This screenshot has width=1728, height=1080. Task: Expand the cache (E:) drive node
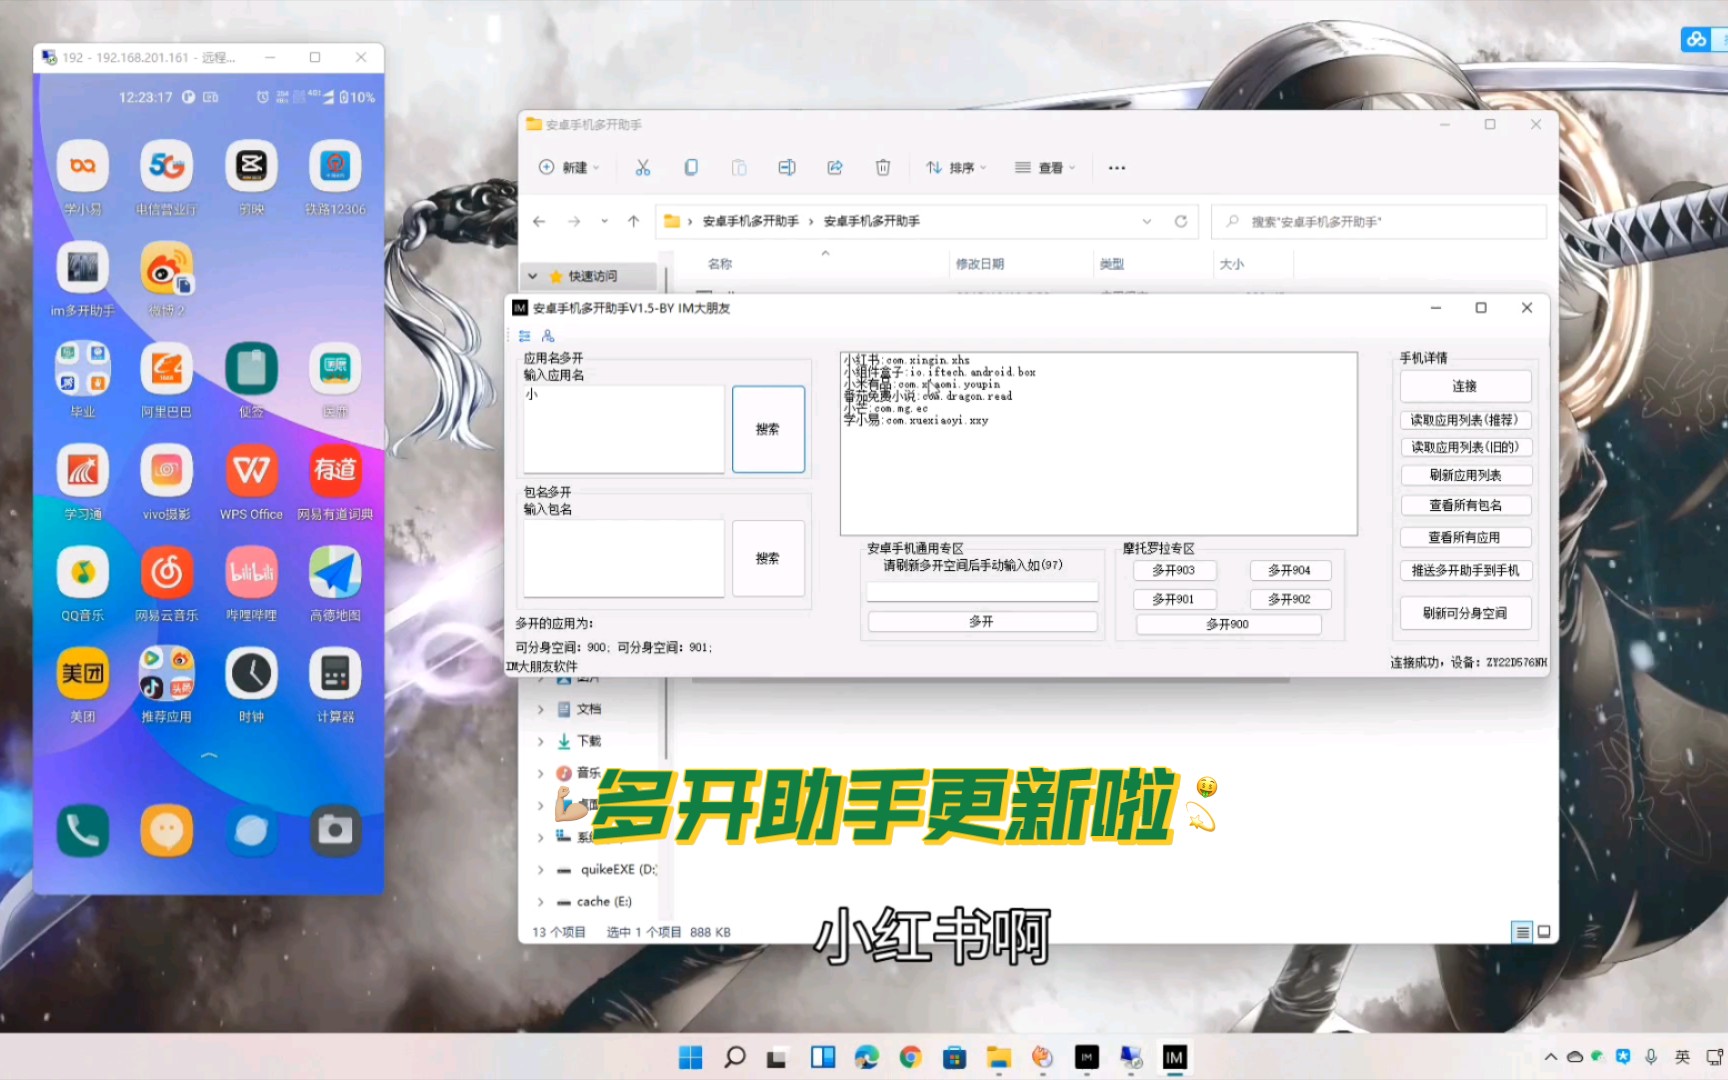coord(541,901)
